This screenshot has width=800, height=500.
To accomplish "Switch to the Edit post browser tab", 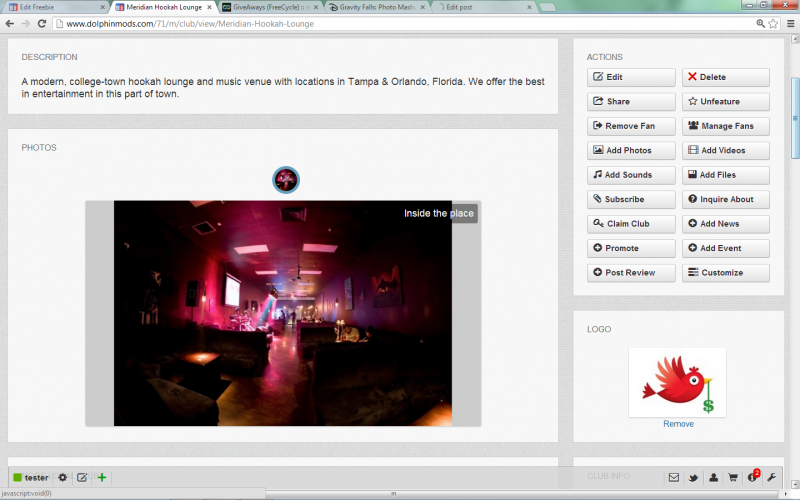I will click(x=482, y=7).
